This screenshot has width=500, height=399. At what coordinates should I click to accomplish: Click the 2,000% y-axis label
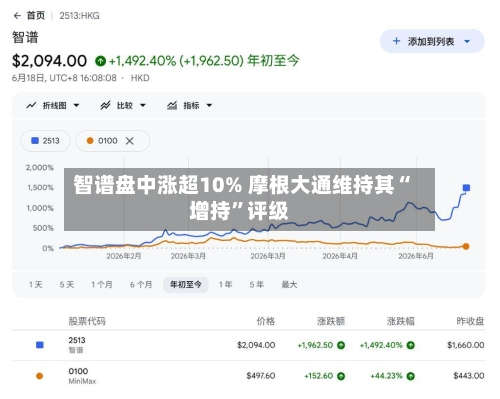(40, 168)
